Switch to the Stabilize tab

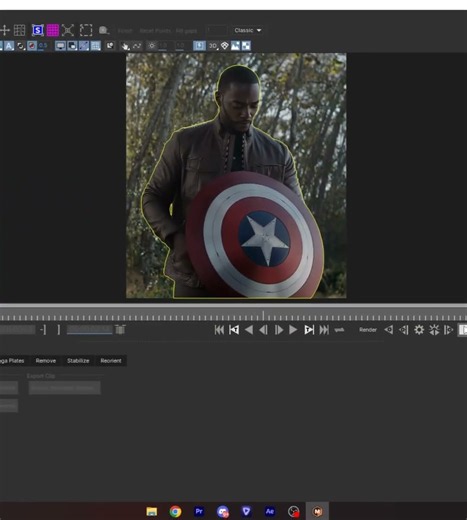tap(78, 361)
